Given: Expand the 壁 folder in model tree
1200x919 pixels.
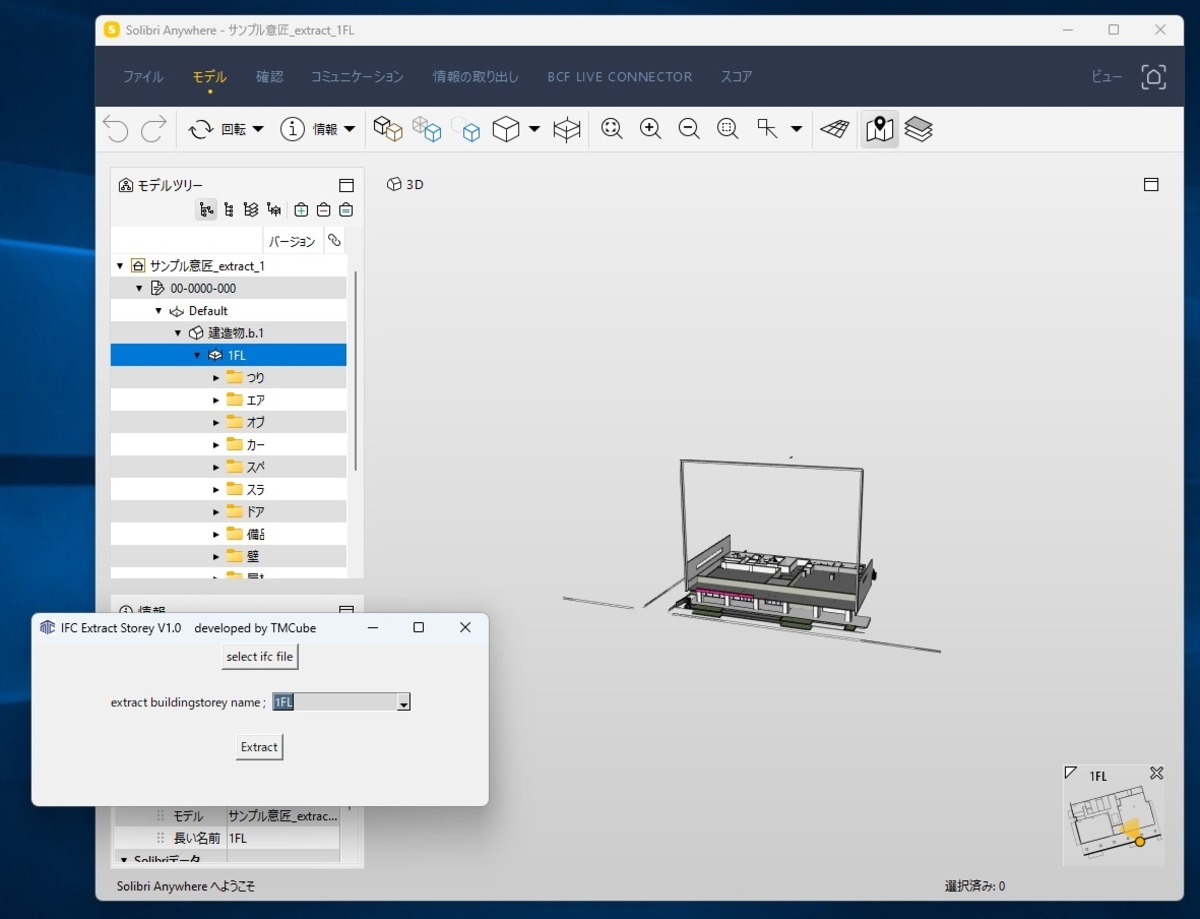Looking at the screenshot, I should [214, 555].
